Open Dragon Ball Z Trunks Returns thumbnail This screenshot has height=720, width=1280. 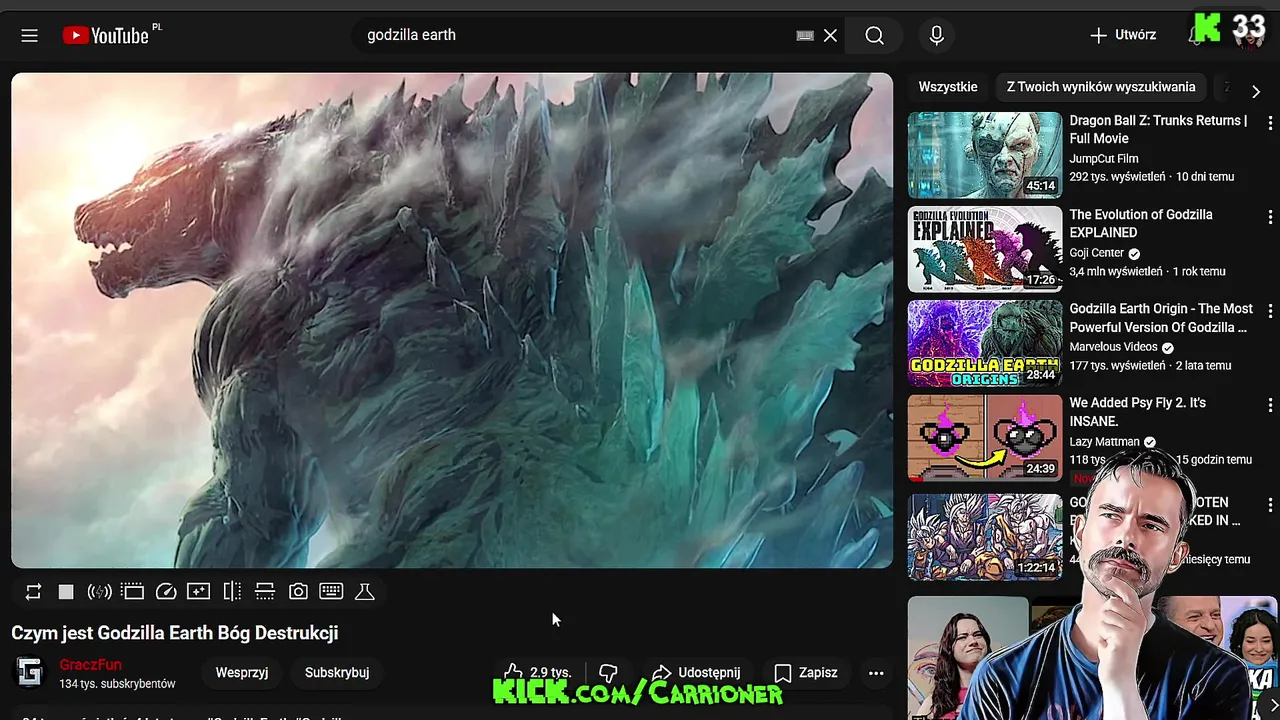[x=985, y=155]
